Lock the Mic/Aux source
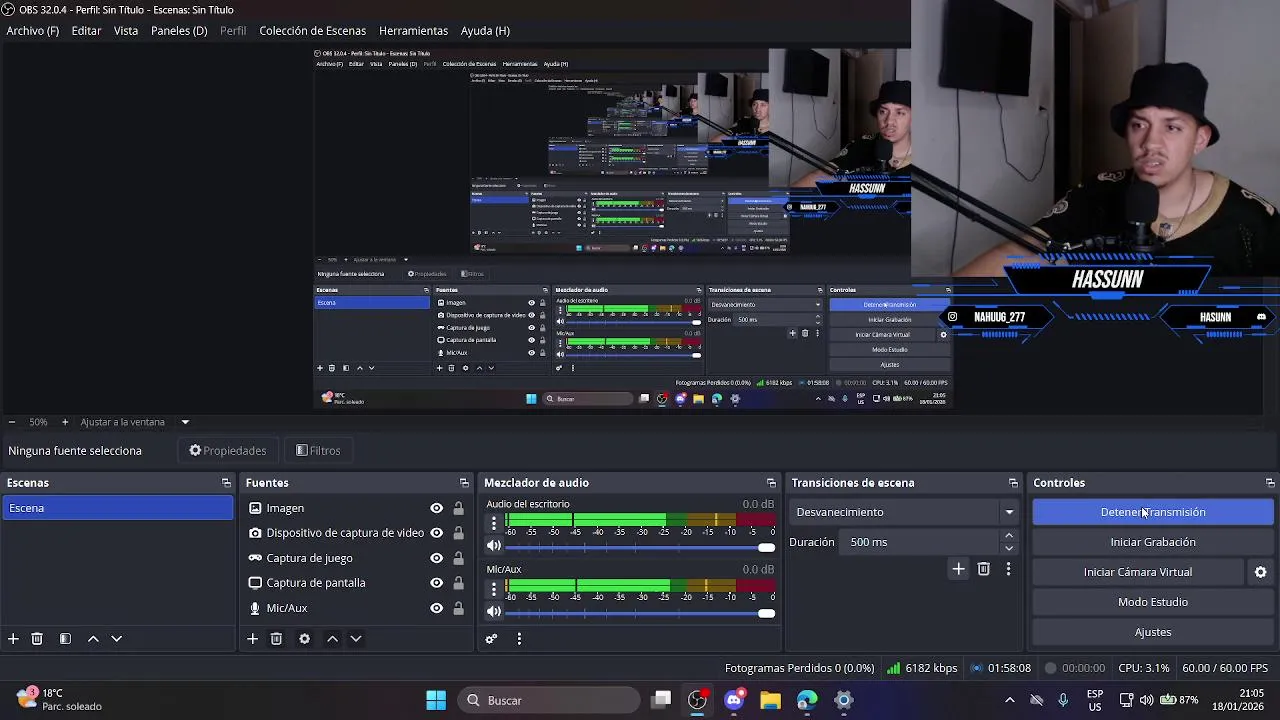 458,608
